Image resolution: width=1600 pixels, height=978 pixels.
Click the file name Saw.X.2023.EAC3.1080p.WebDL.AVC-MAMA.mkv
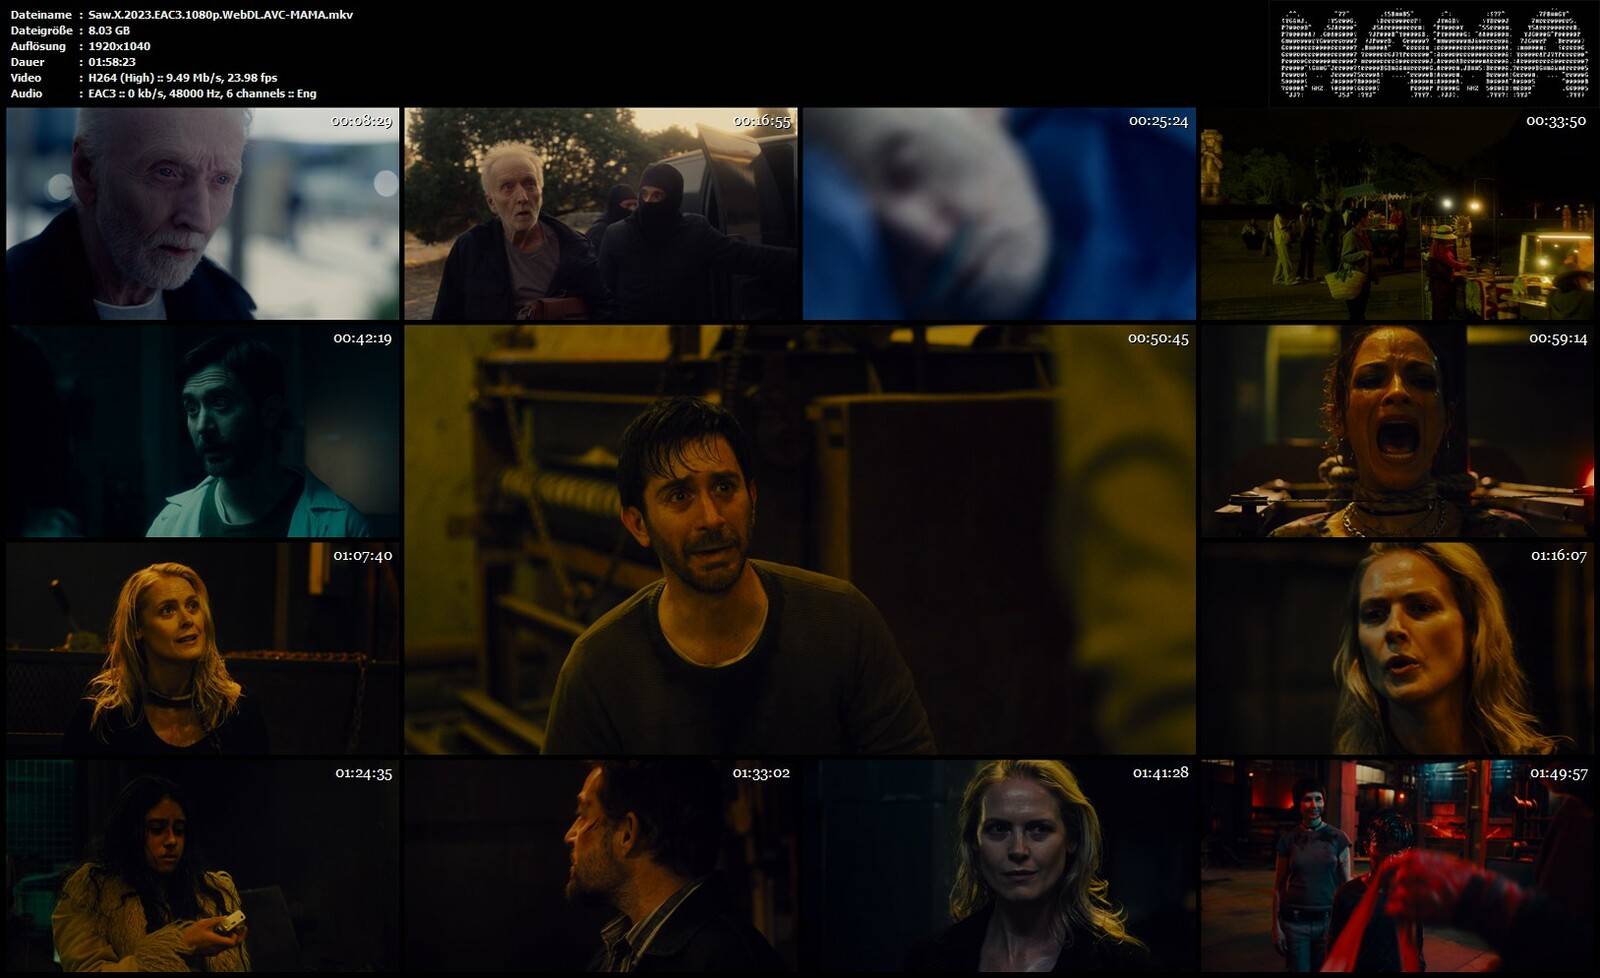[x=220, y=15]
